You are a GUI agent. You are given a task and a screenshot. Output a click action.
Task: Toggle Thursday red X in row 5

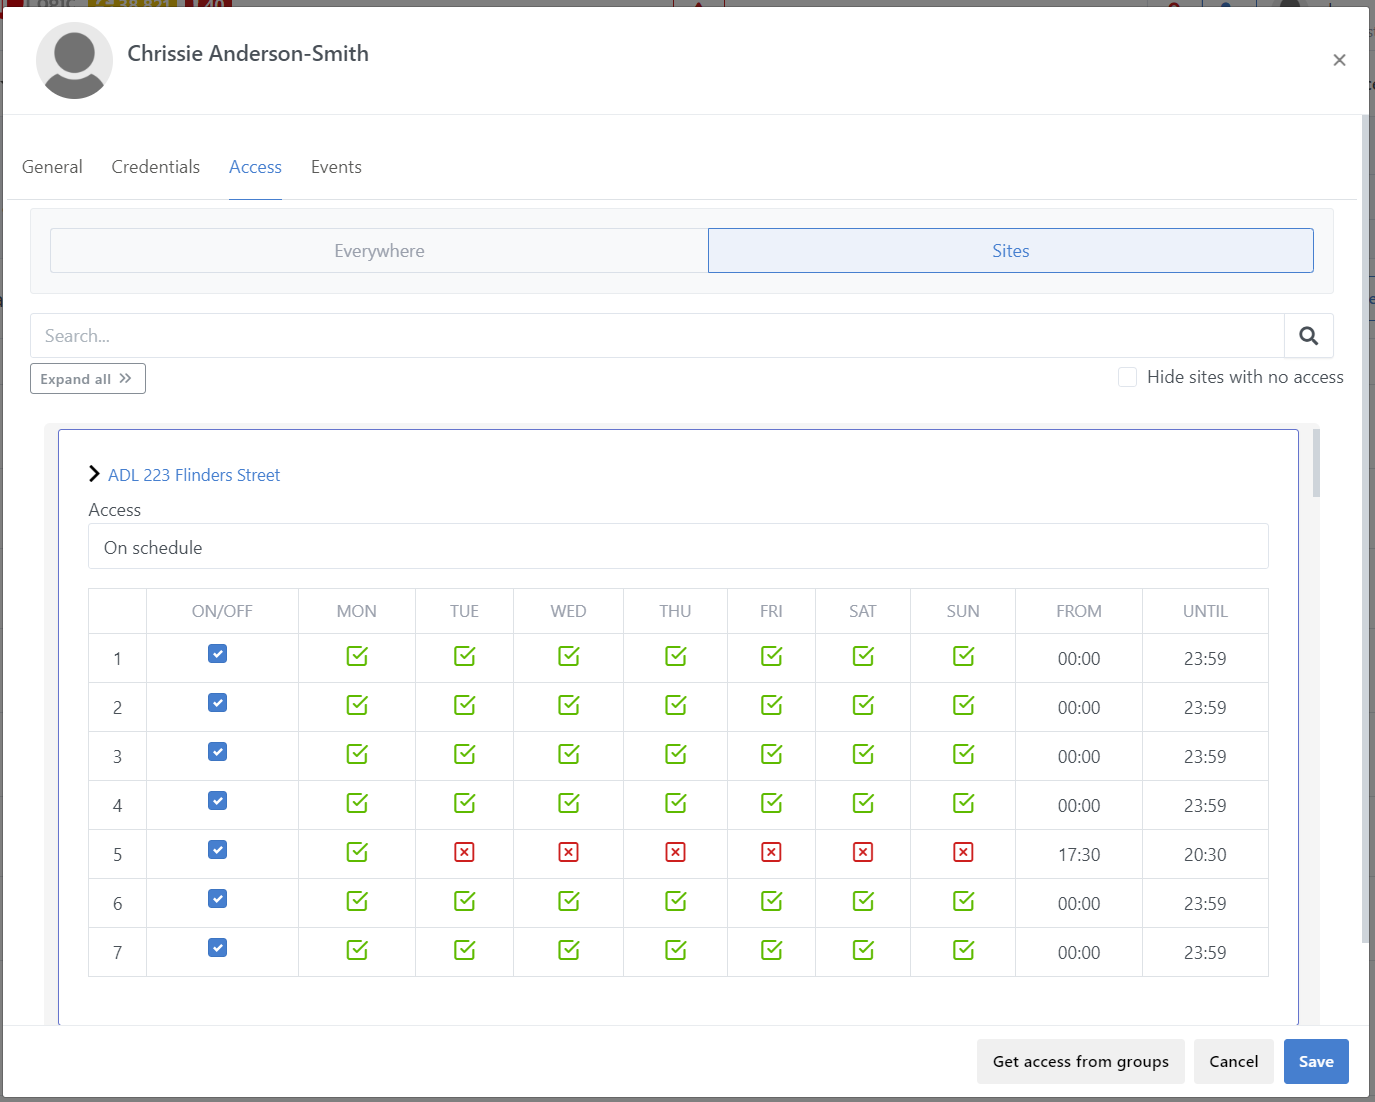coord(675,852)
